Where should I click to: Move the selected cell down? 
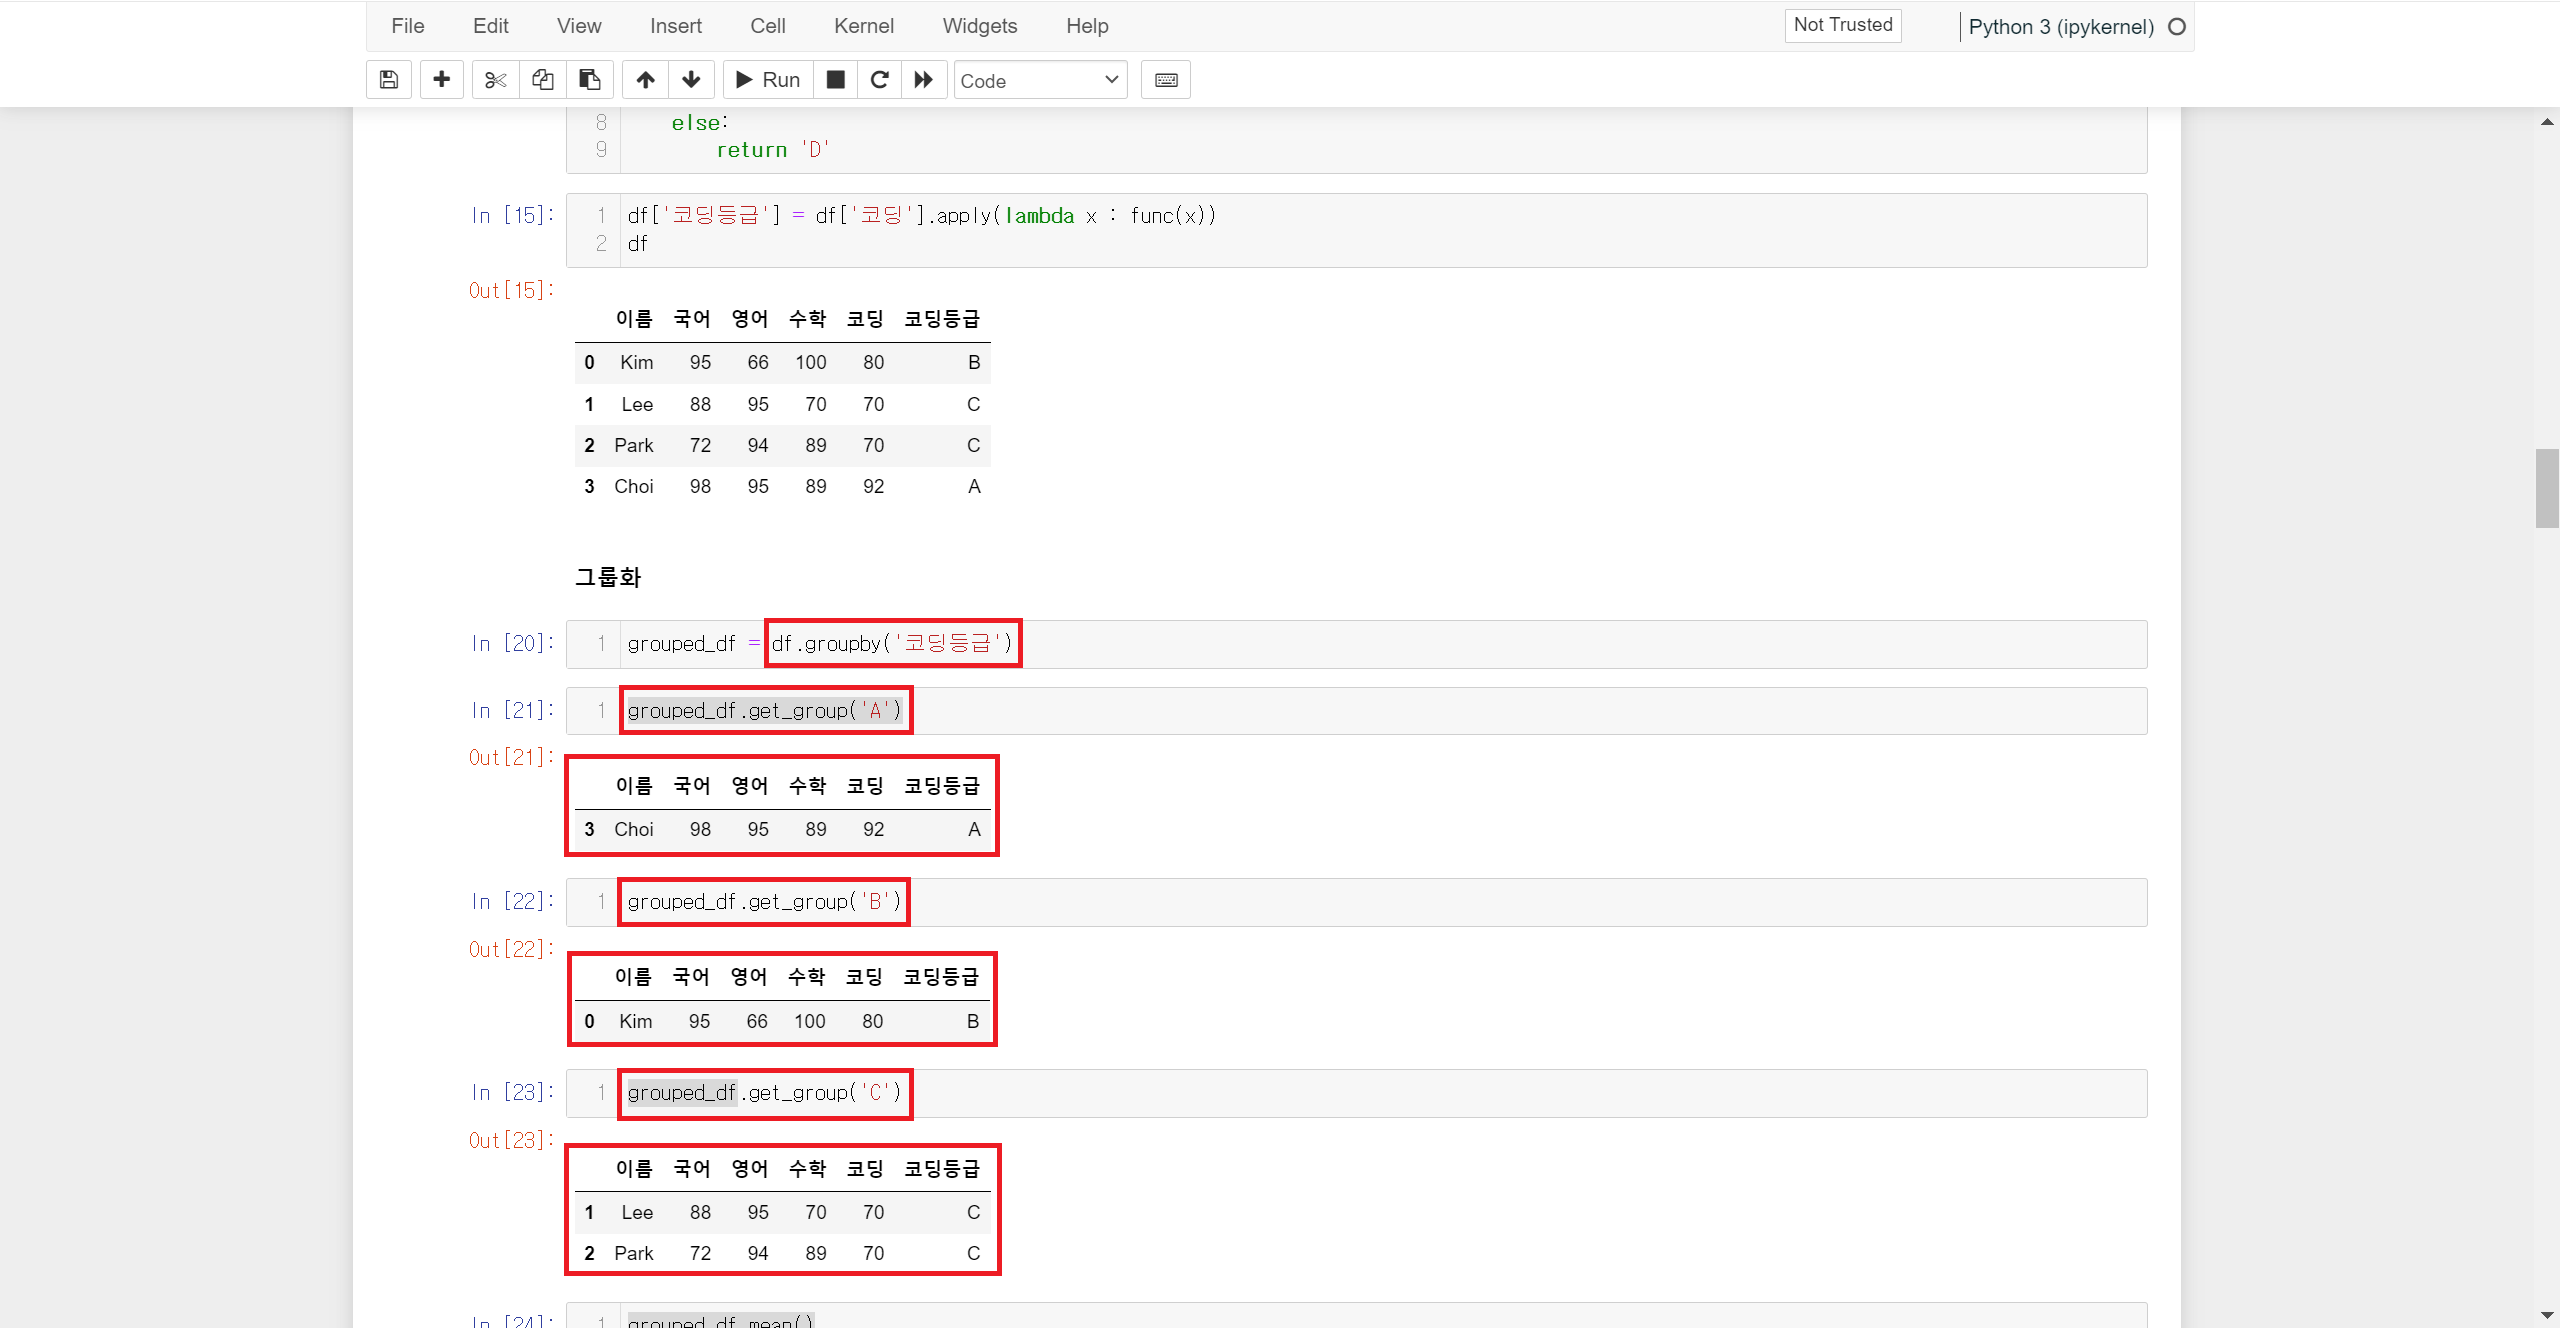pos(691,80)
